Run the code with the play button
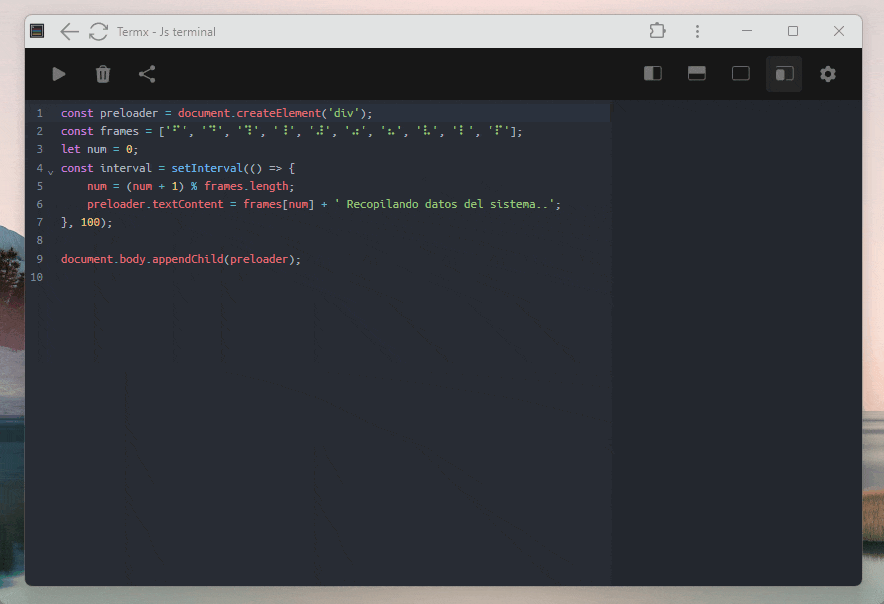884x604 pixels. (59, 74)
